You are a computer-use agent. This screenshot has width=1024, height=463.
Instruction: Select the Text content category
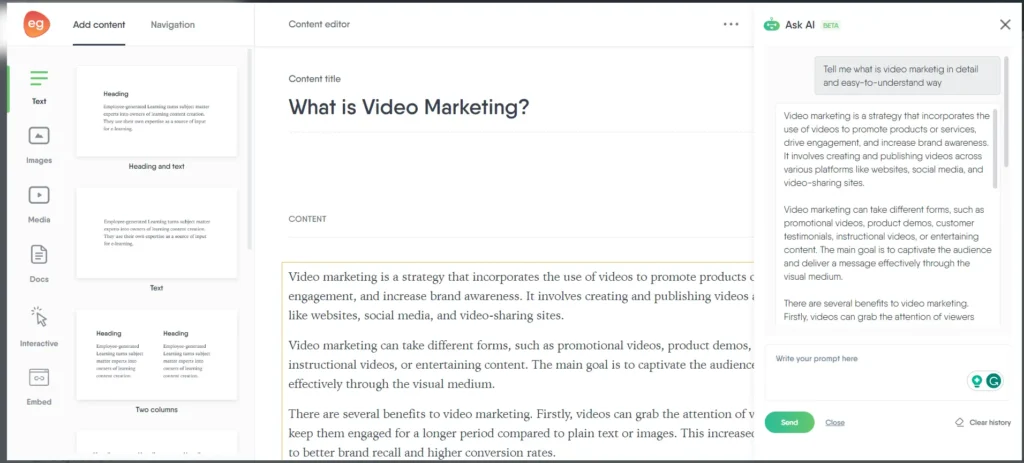point(39,87)
